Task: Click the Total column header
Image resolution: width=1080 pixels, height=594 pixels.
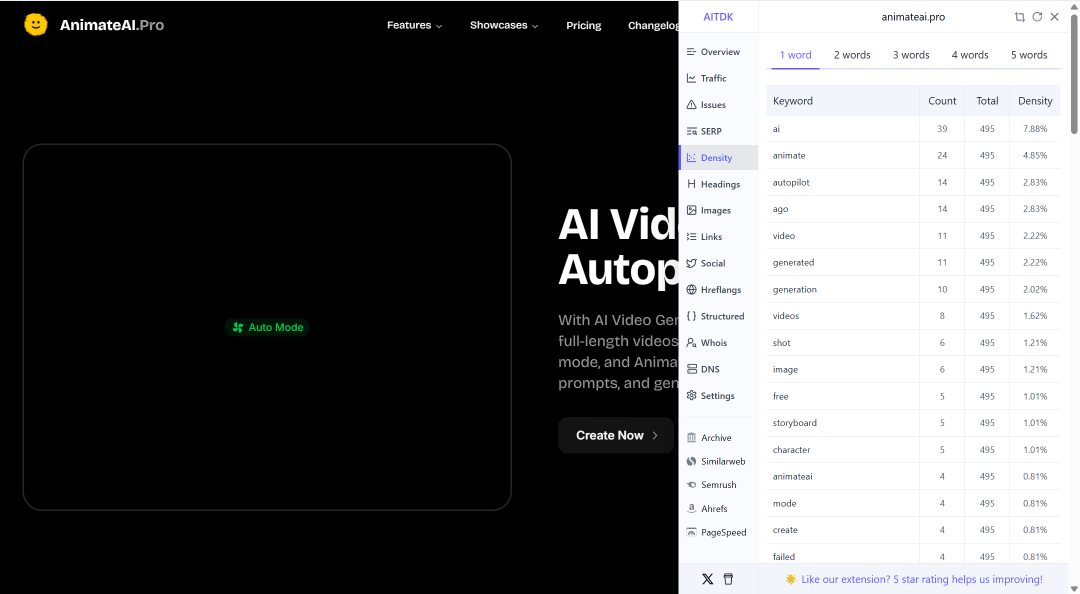Action: pos(987,101)
